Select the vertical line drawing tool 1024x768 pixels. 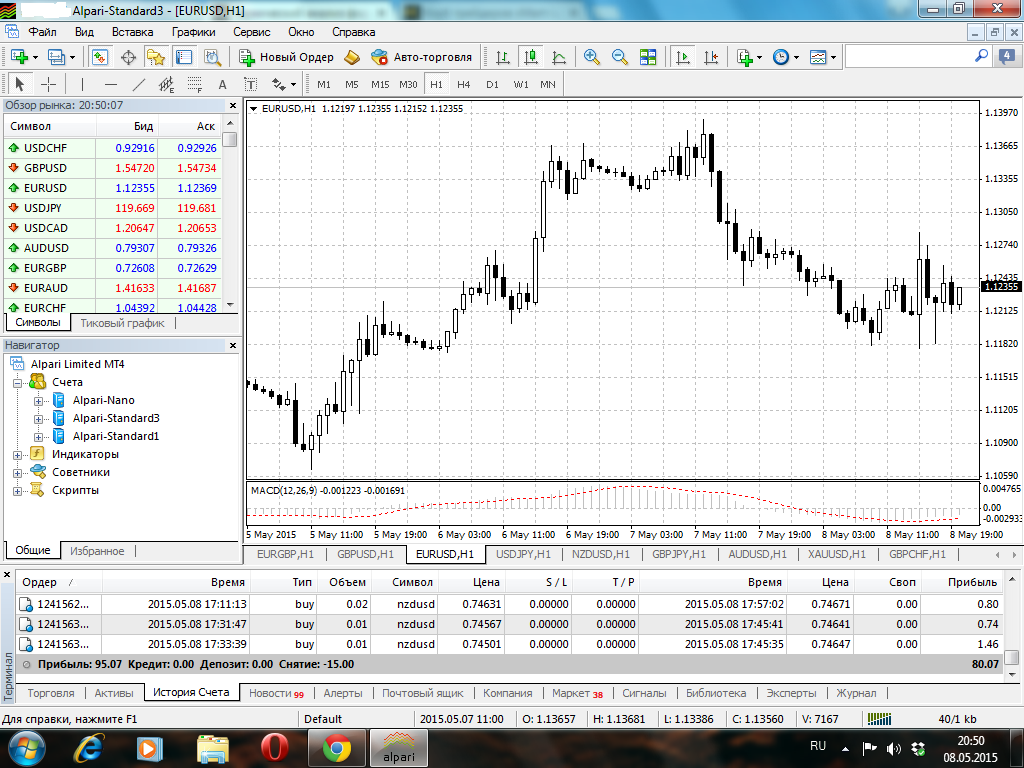(82, 84)
